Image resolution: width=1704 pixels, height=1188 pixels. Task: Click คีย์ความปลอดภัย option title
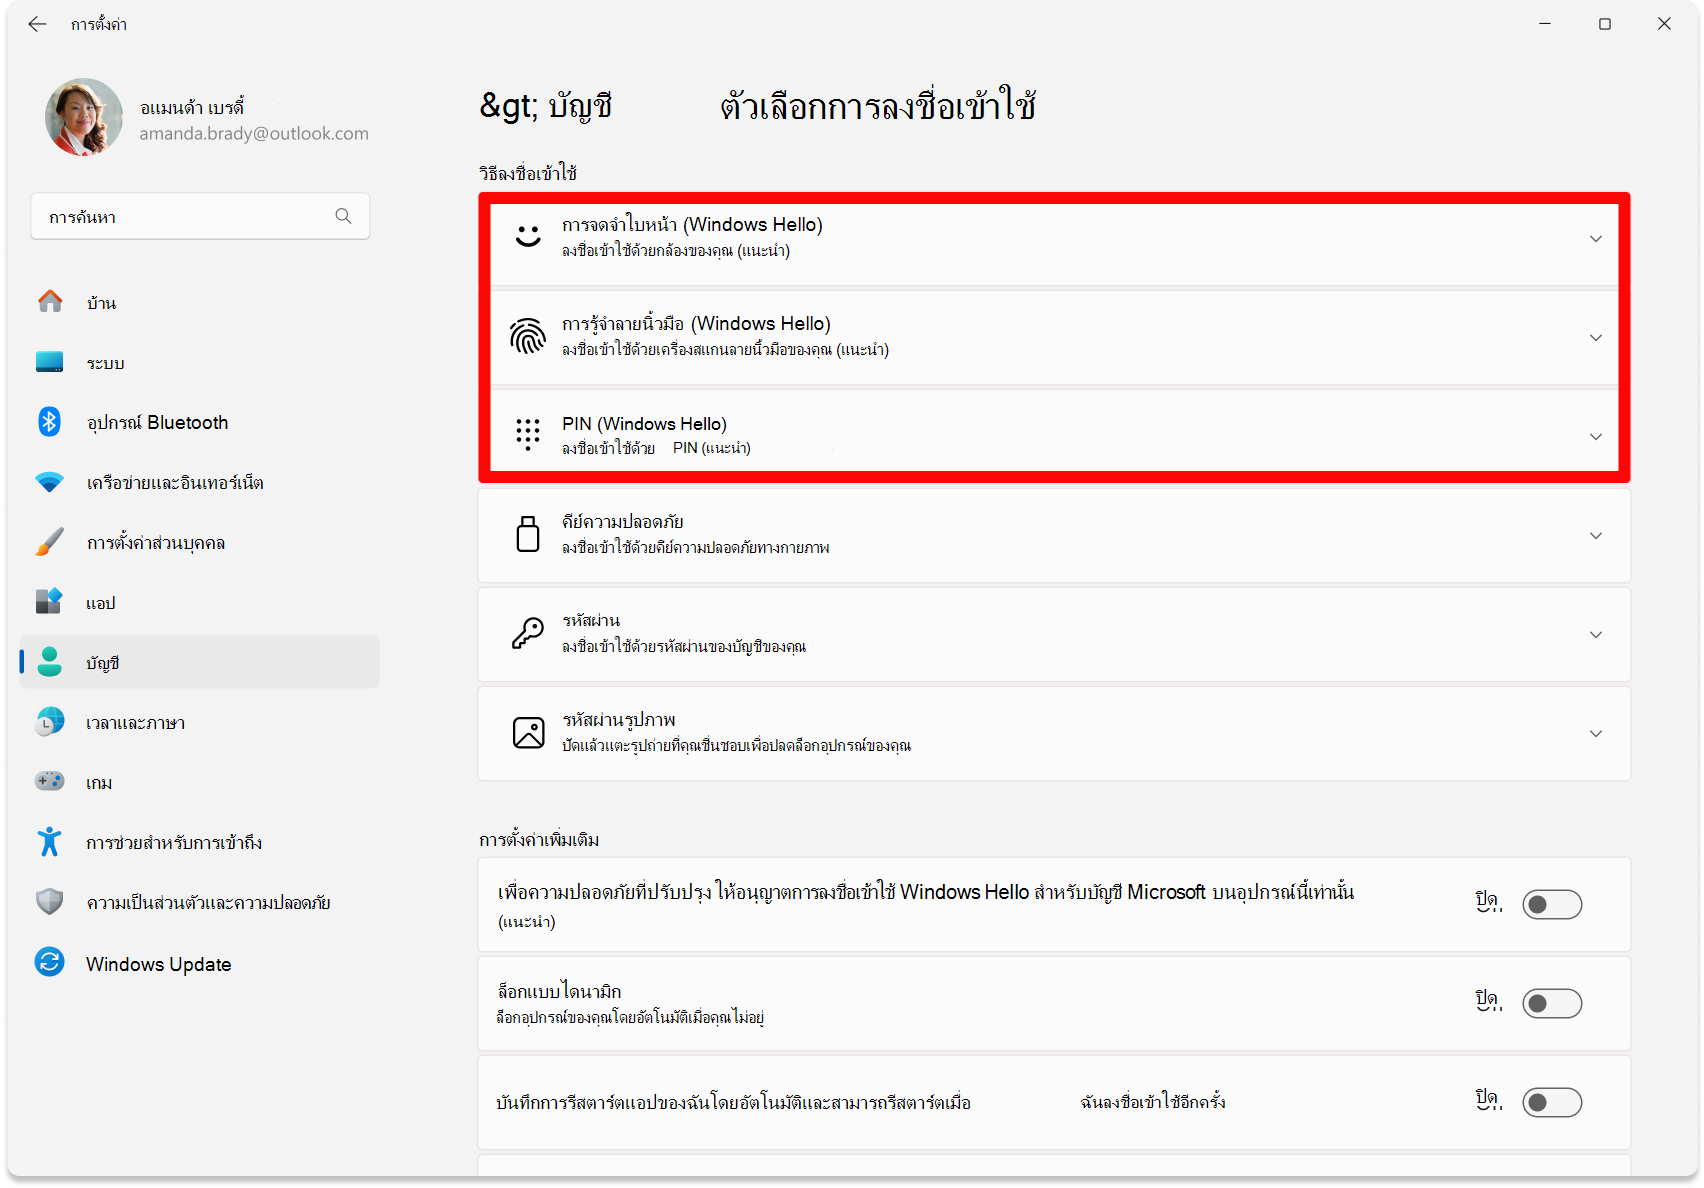tap(623, 521)
